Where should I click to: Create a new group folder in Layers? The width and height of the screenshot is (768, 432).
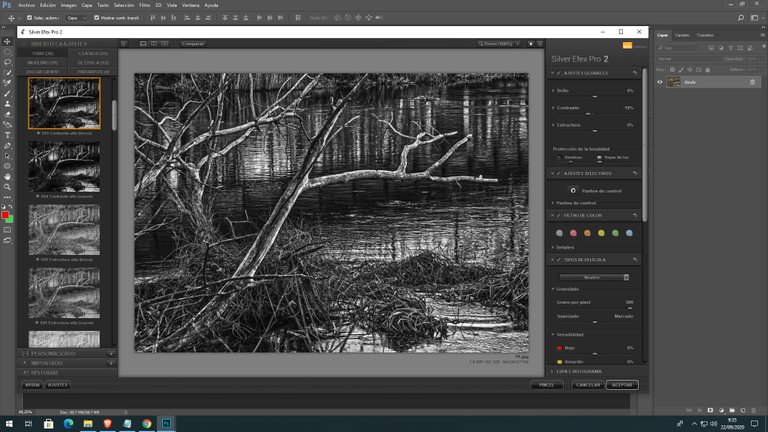point(732,410)
